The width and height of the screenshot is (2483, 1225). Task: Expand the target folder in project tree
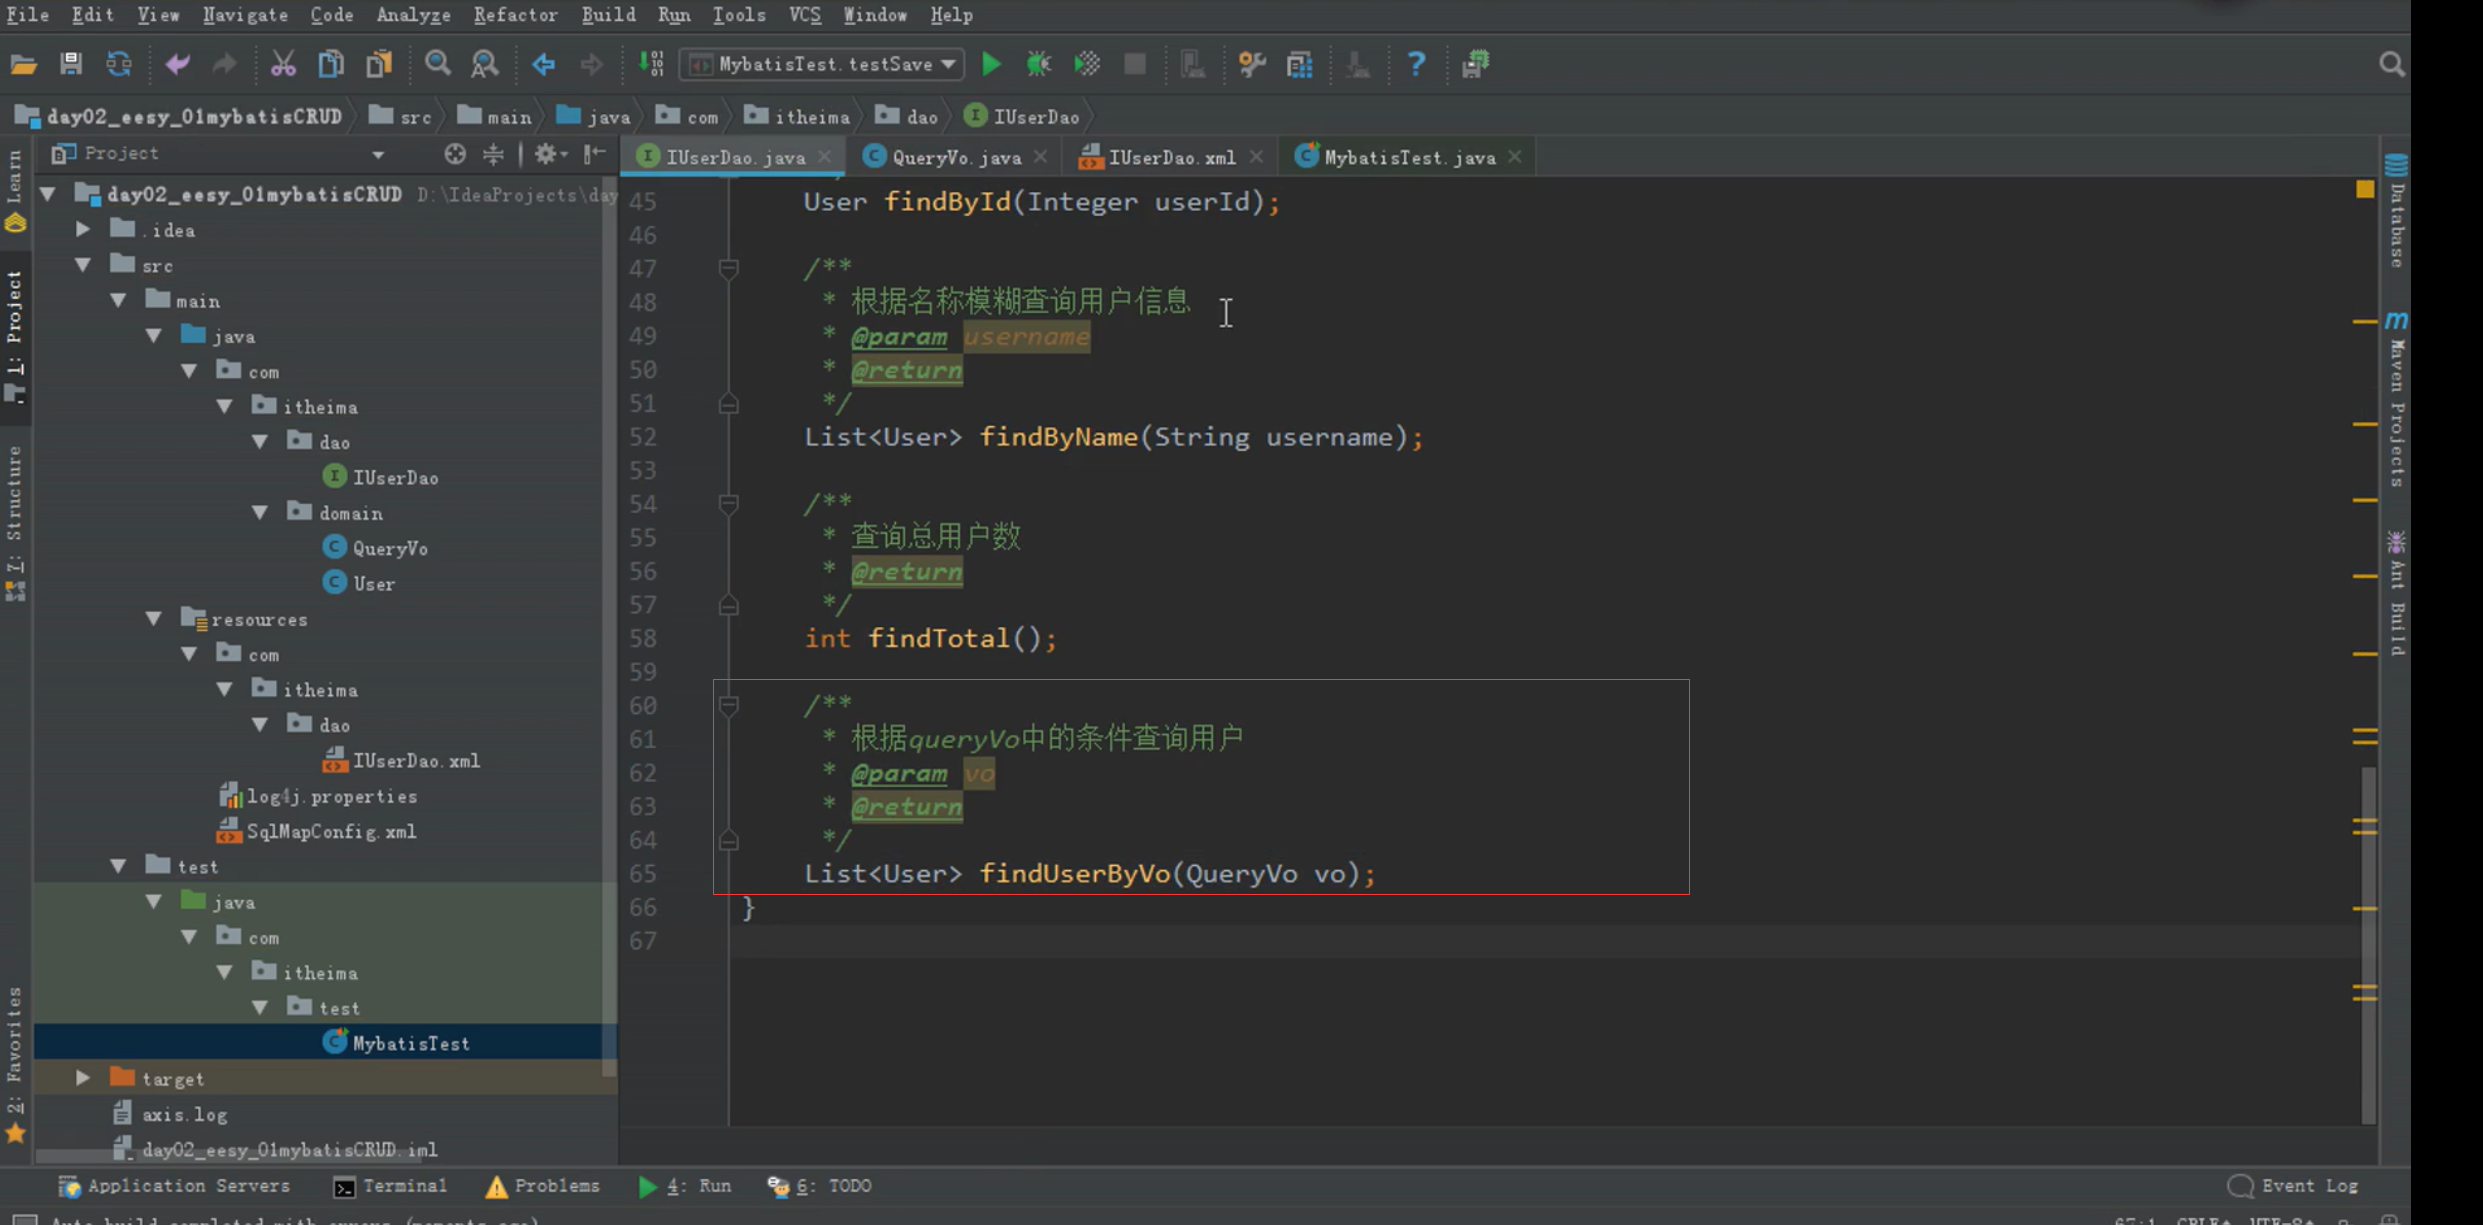pyautogui.click(x=83, y=1078)
